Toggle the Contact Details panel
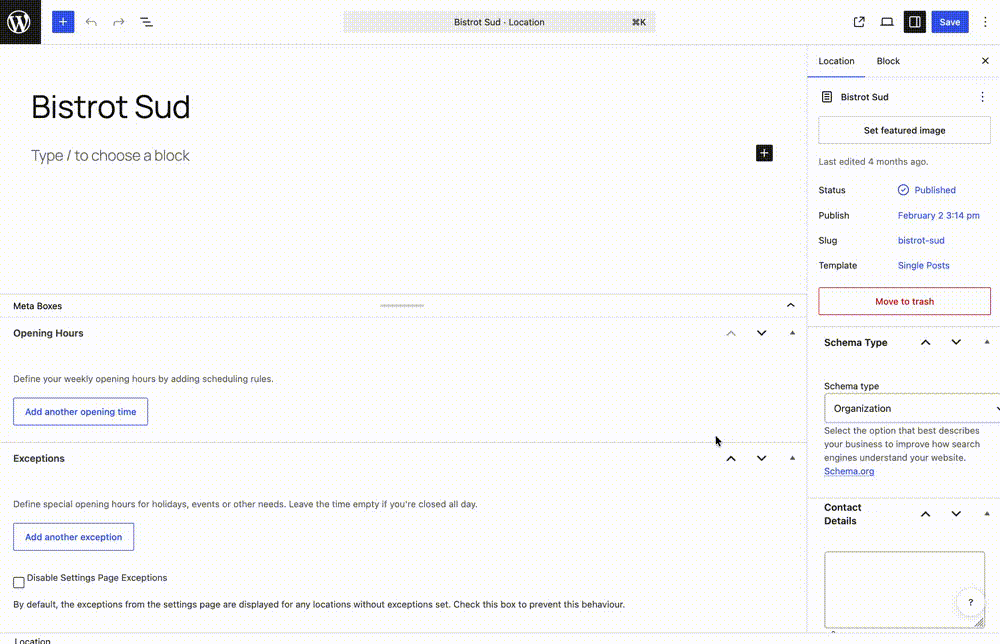Viewport: 1000px width, 644px height. click(x=987, y=513)
